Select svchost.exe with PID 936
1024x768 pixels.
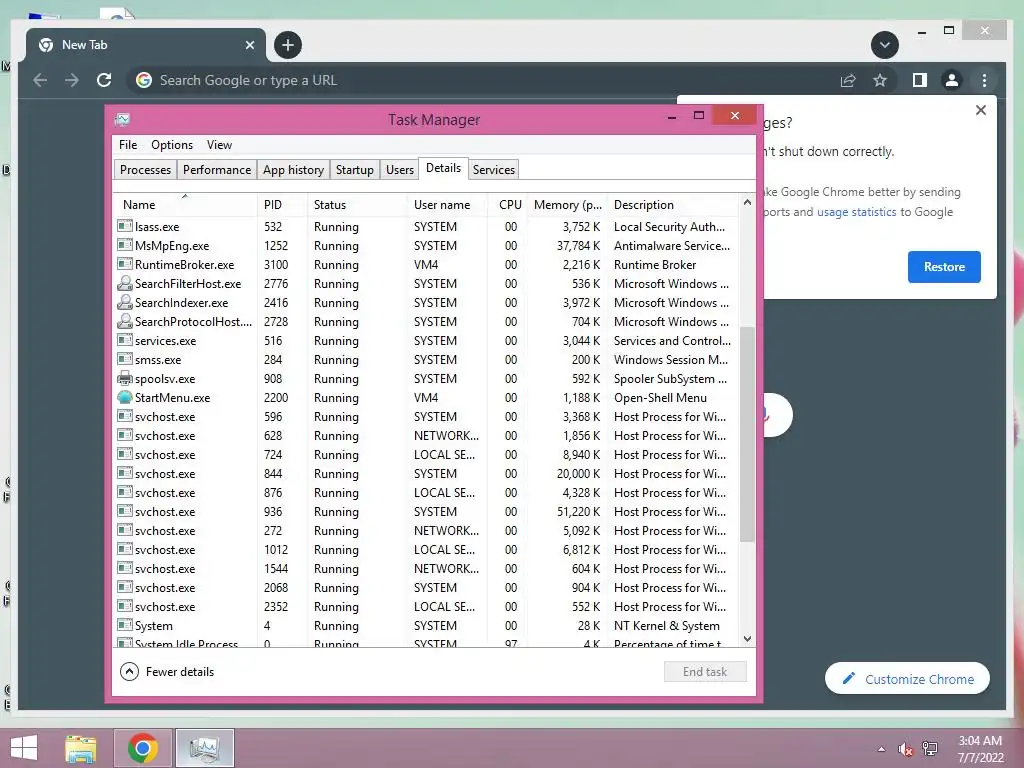tap(426, 511)
